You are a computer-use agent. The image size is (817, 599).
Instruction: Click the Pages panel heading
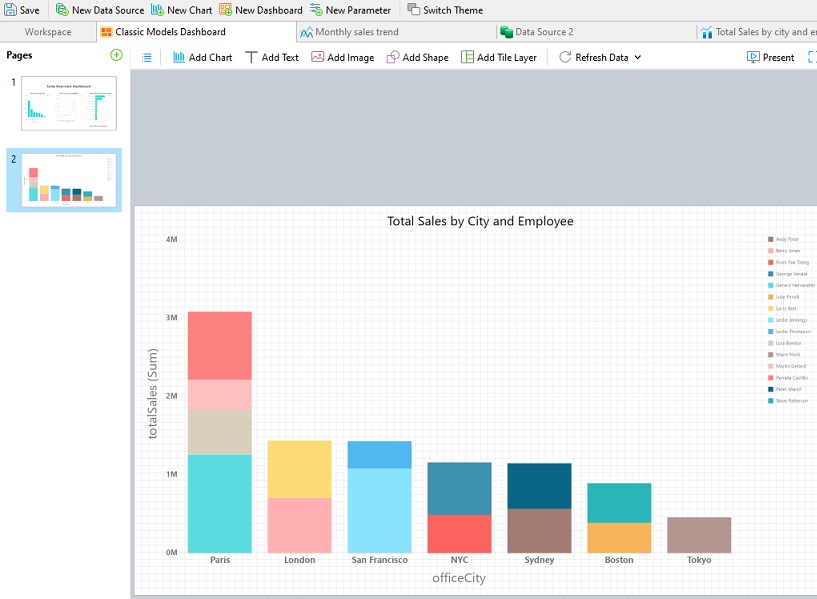tap(19, 55)
